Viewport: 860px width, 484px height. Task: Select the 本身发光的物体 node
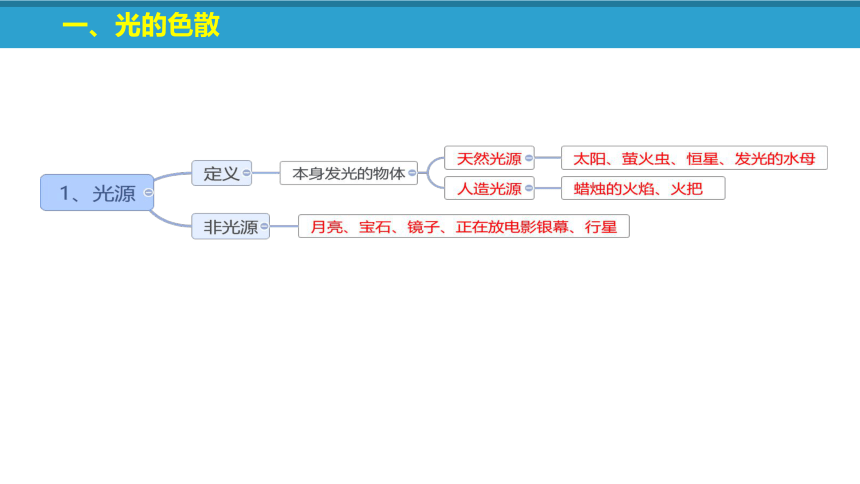point(349,173)
